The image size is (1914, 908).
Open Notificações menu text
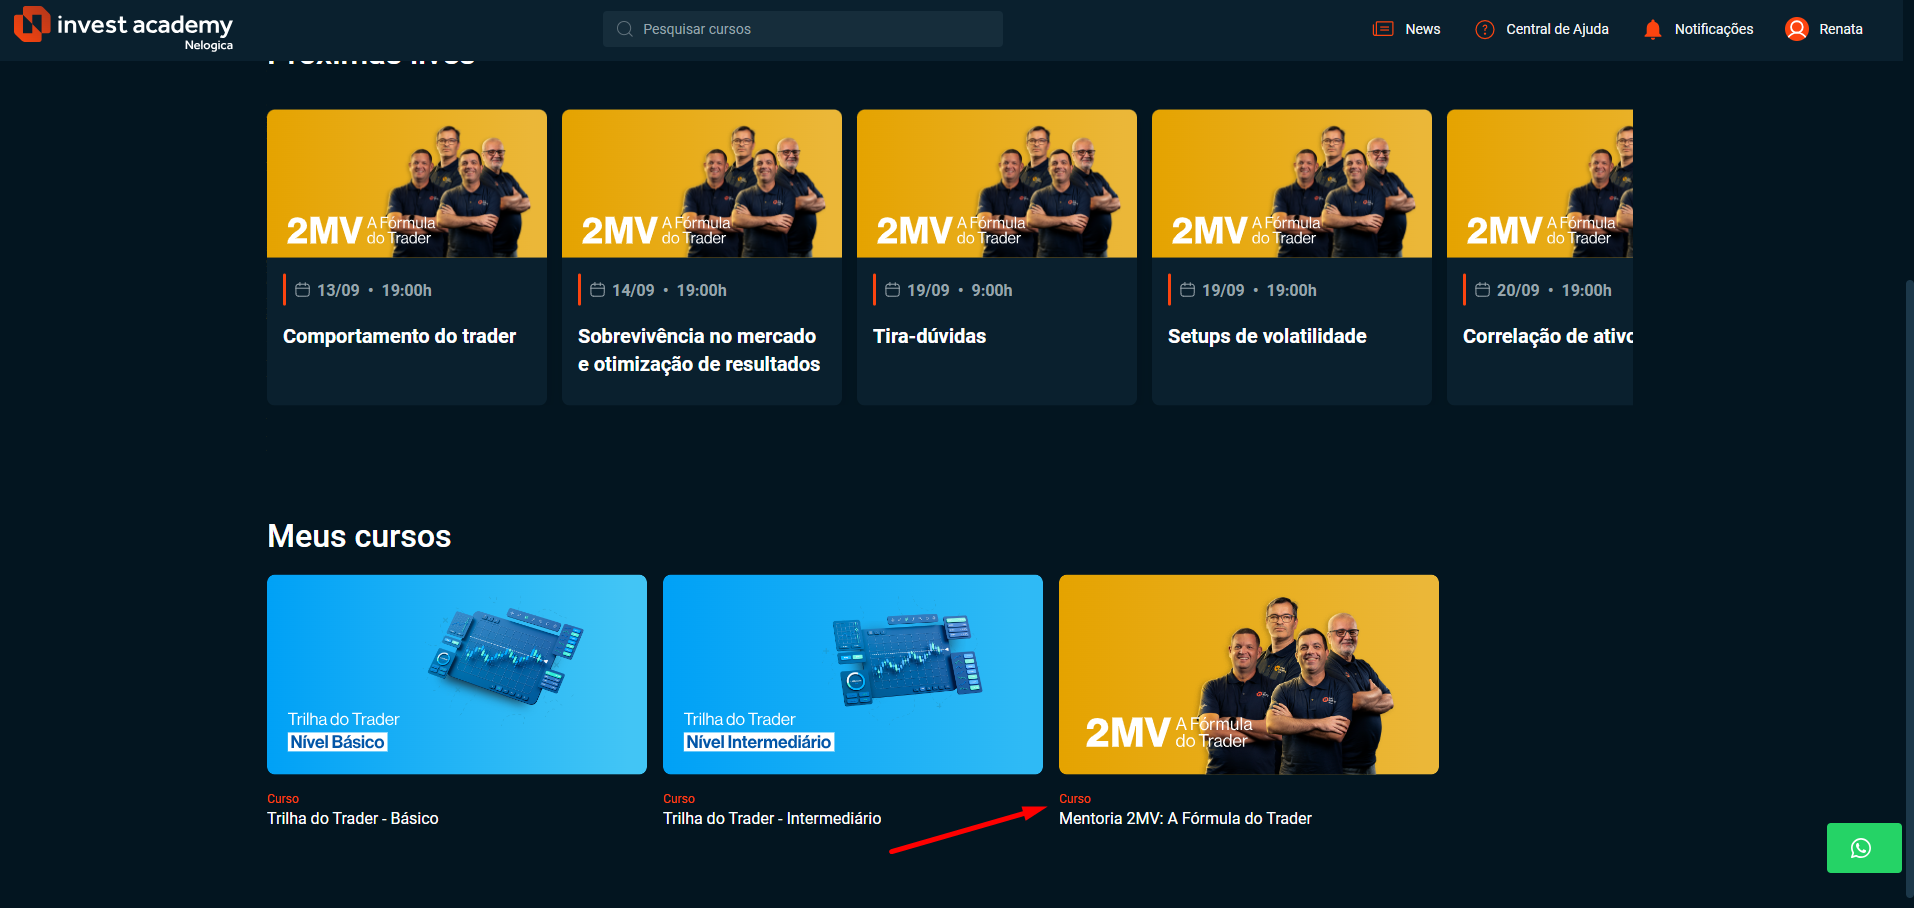(x=1714, y=29)
